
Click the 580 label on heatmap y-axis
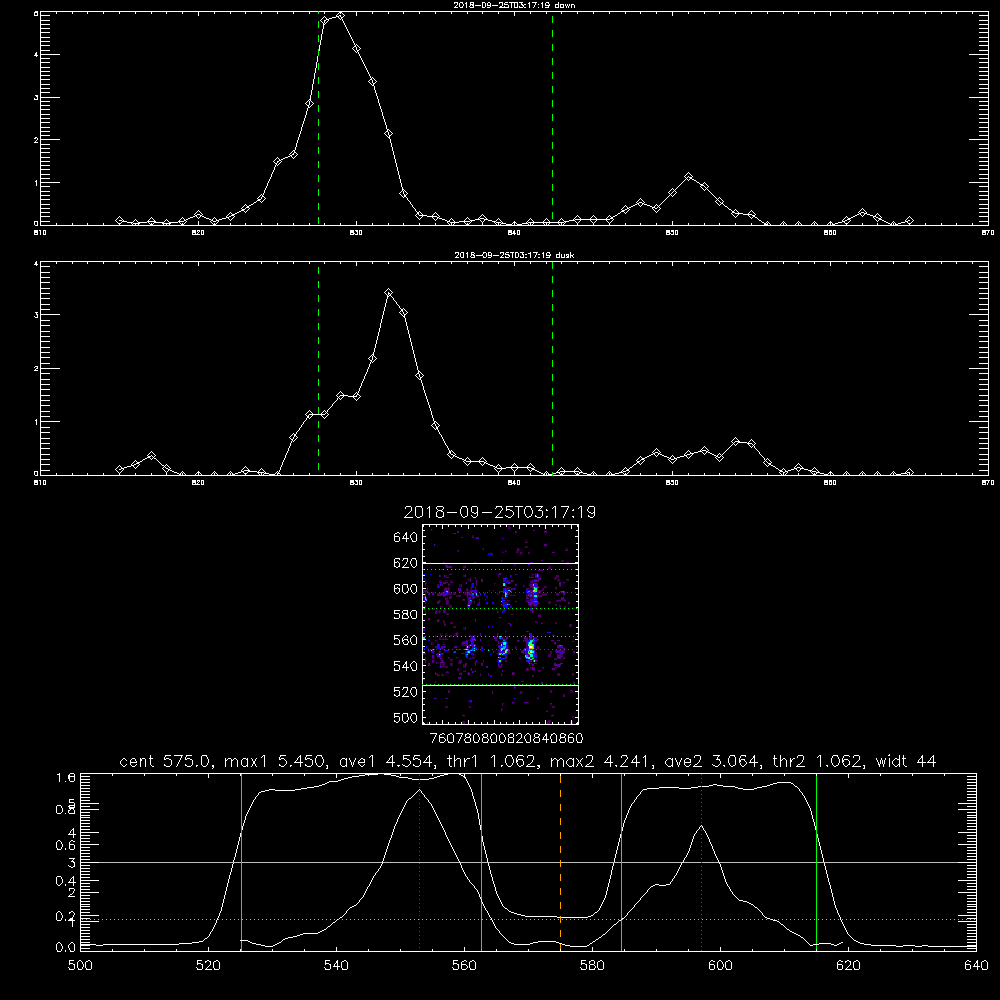(406, 615)
